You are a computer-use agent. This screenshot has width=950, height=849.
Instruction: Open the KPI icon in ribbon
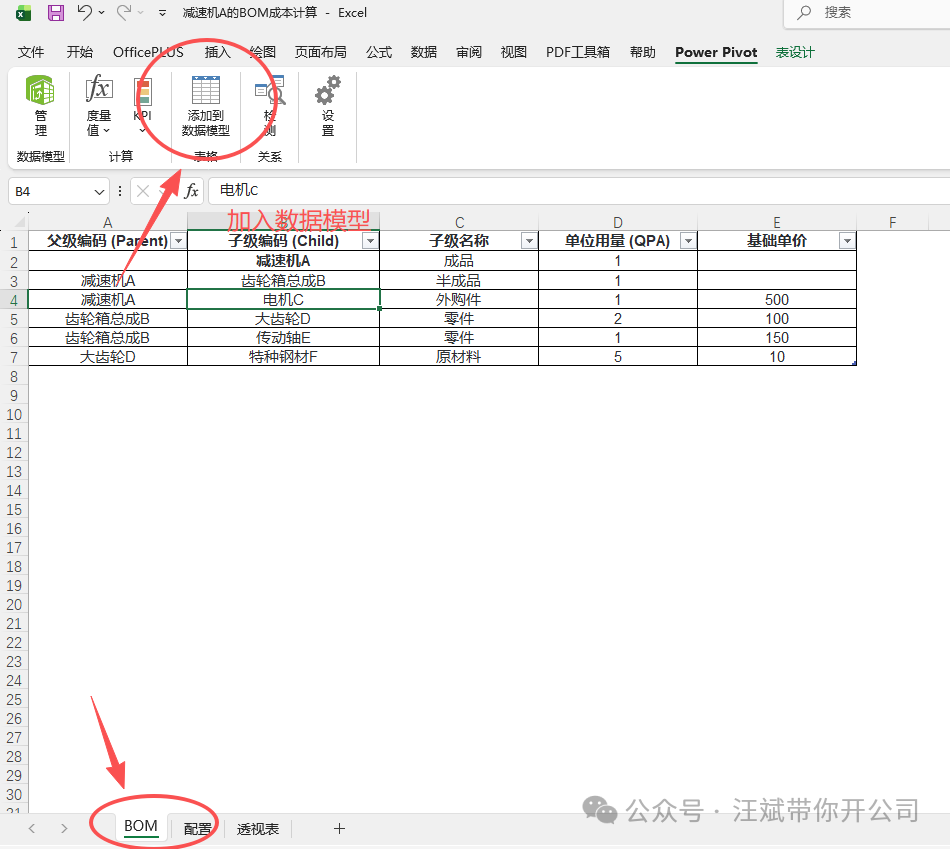click(x=142, y=94)
